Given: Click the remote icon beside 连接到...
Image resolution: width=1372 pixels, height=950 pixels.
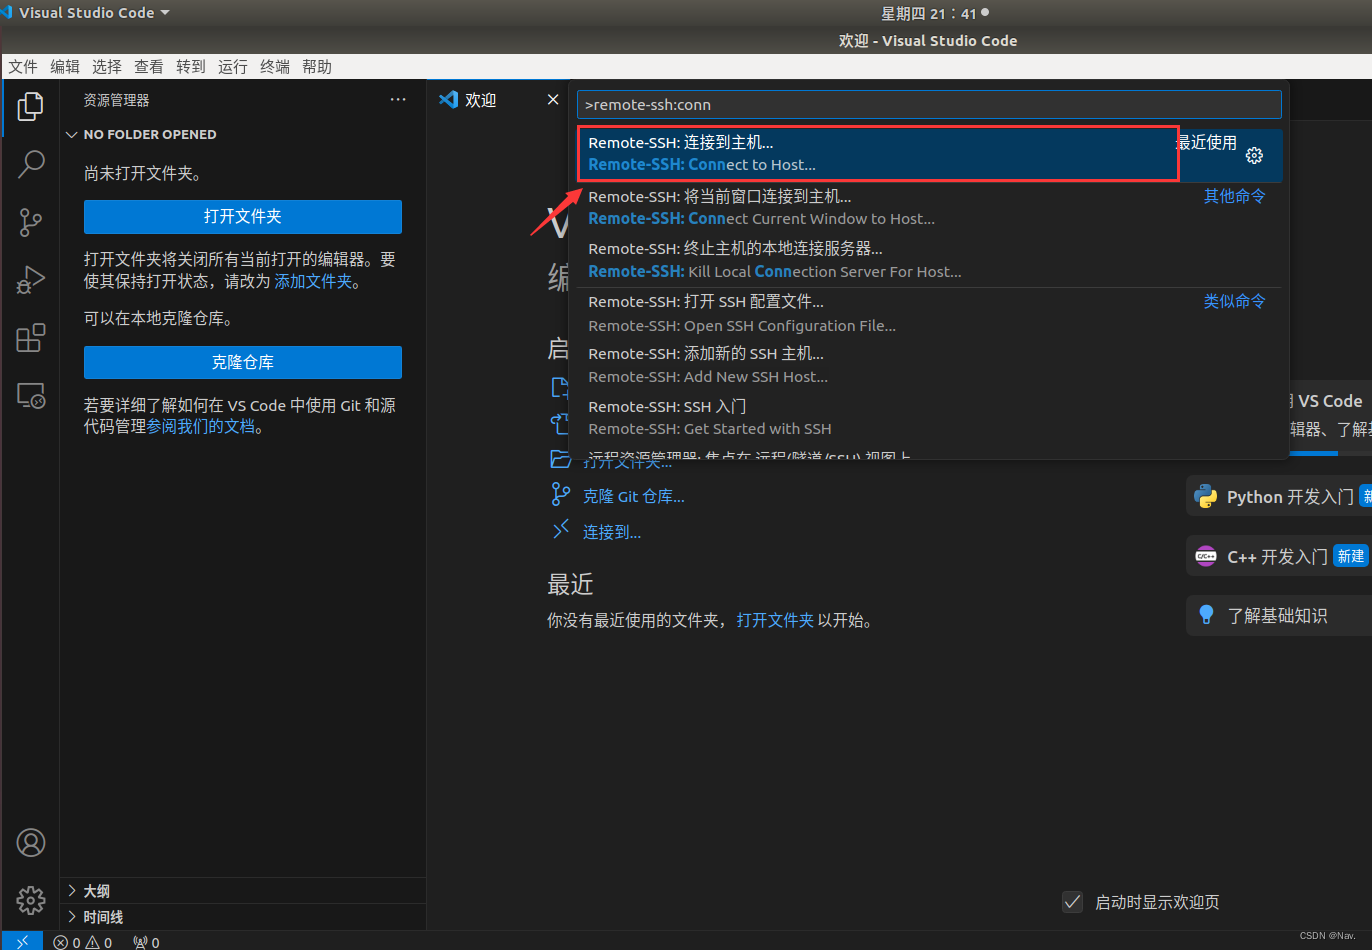Looking at the screenshot, I should 561,530.
